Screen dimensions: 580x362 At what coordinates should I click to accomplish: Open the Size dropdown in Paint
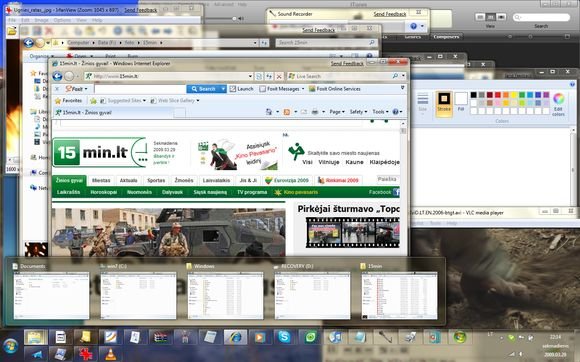click(422, 104)
